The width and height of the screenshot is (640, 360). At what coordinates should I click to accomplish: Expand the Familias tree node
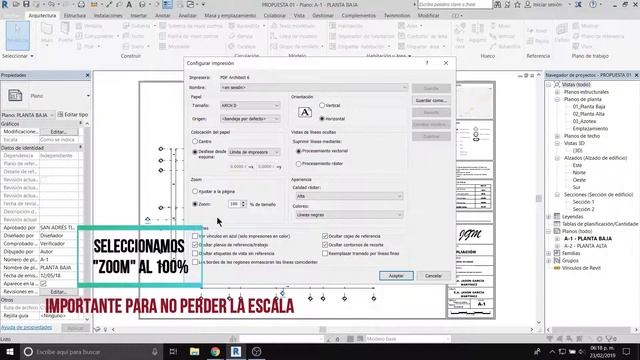[x=549, y=253]
